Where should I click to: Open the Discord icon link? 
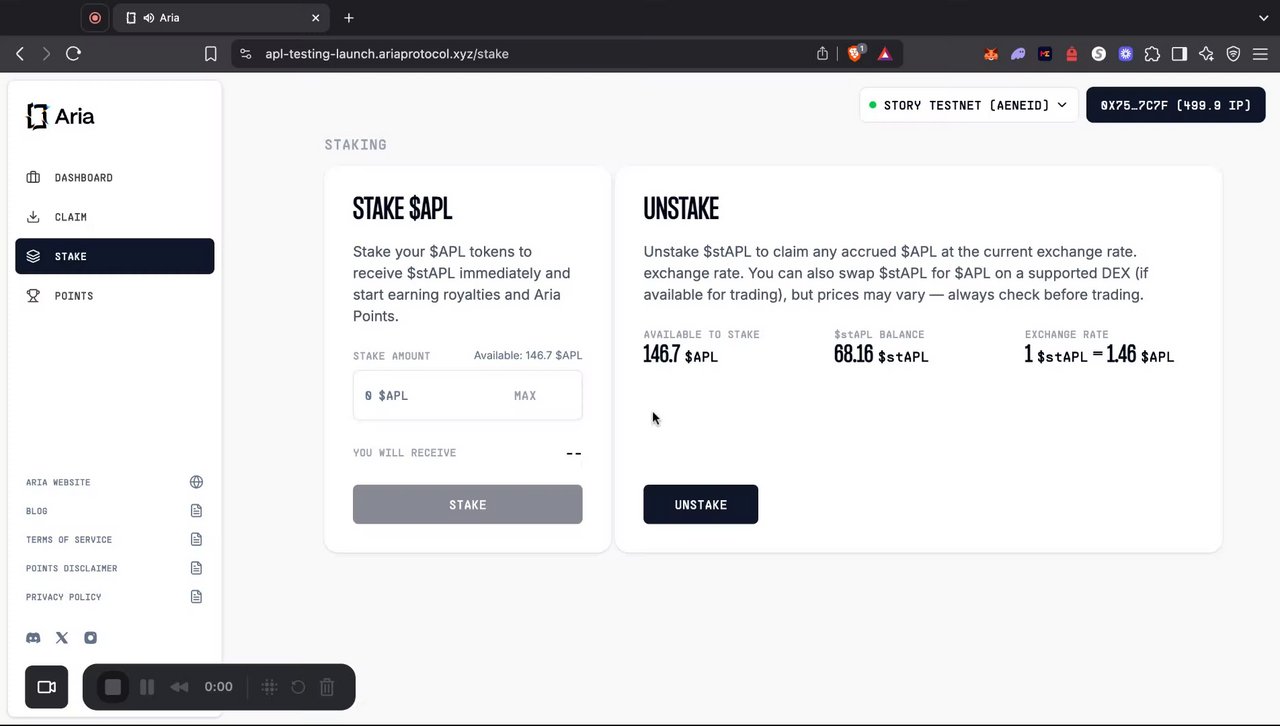pyautogui.click(x=33, y=638)
